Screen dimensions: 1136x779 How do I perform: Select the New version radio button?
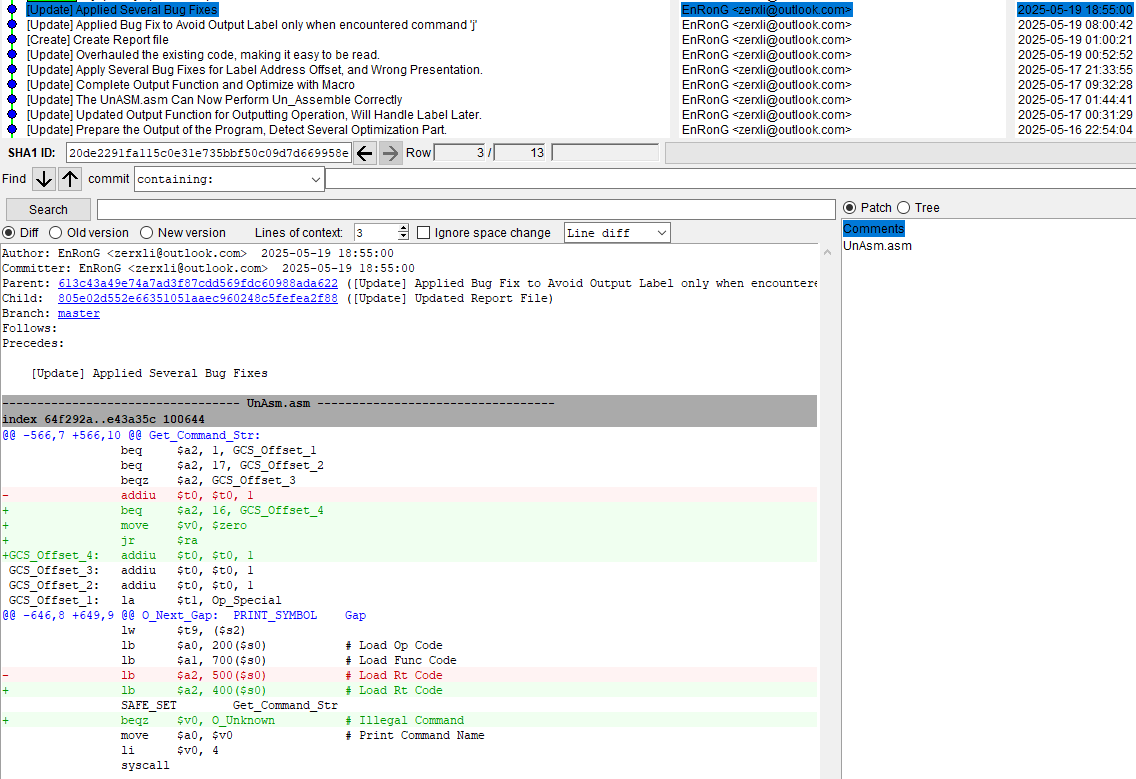147,233
